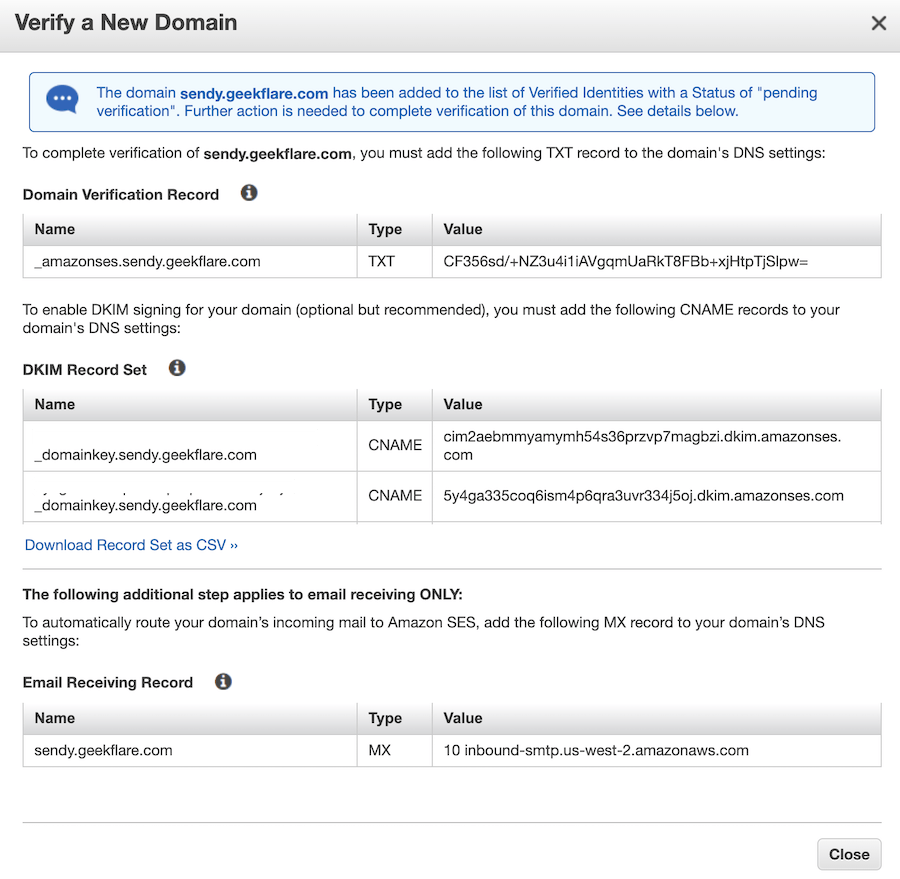Download Record Set as CSV
This screenshot has height=879, width=900.
coord(131,545)
